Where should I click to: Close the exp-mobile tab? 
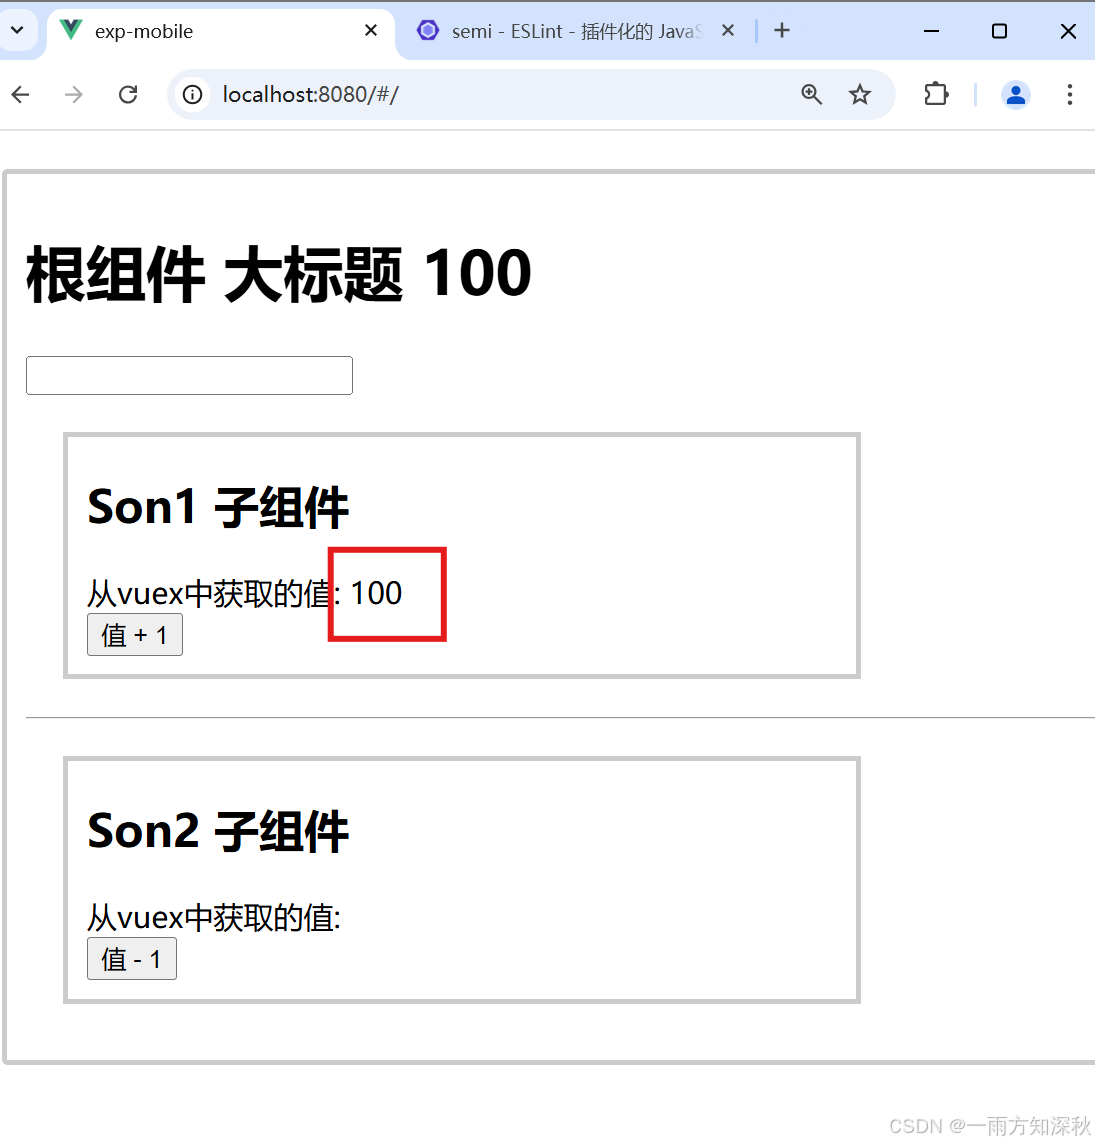tap(370, 31)
